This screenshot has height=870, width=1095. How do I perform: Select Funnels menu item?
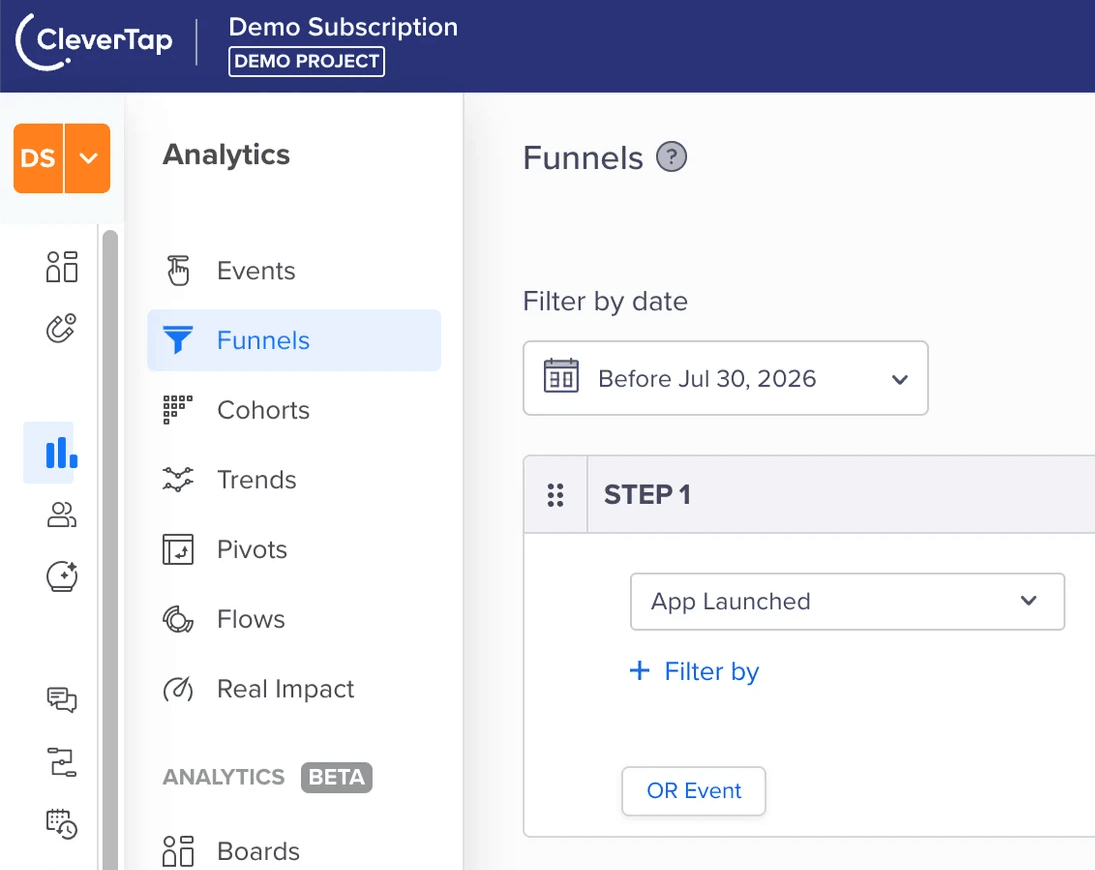(x=294, y=340)
